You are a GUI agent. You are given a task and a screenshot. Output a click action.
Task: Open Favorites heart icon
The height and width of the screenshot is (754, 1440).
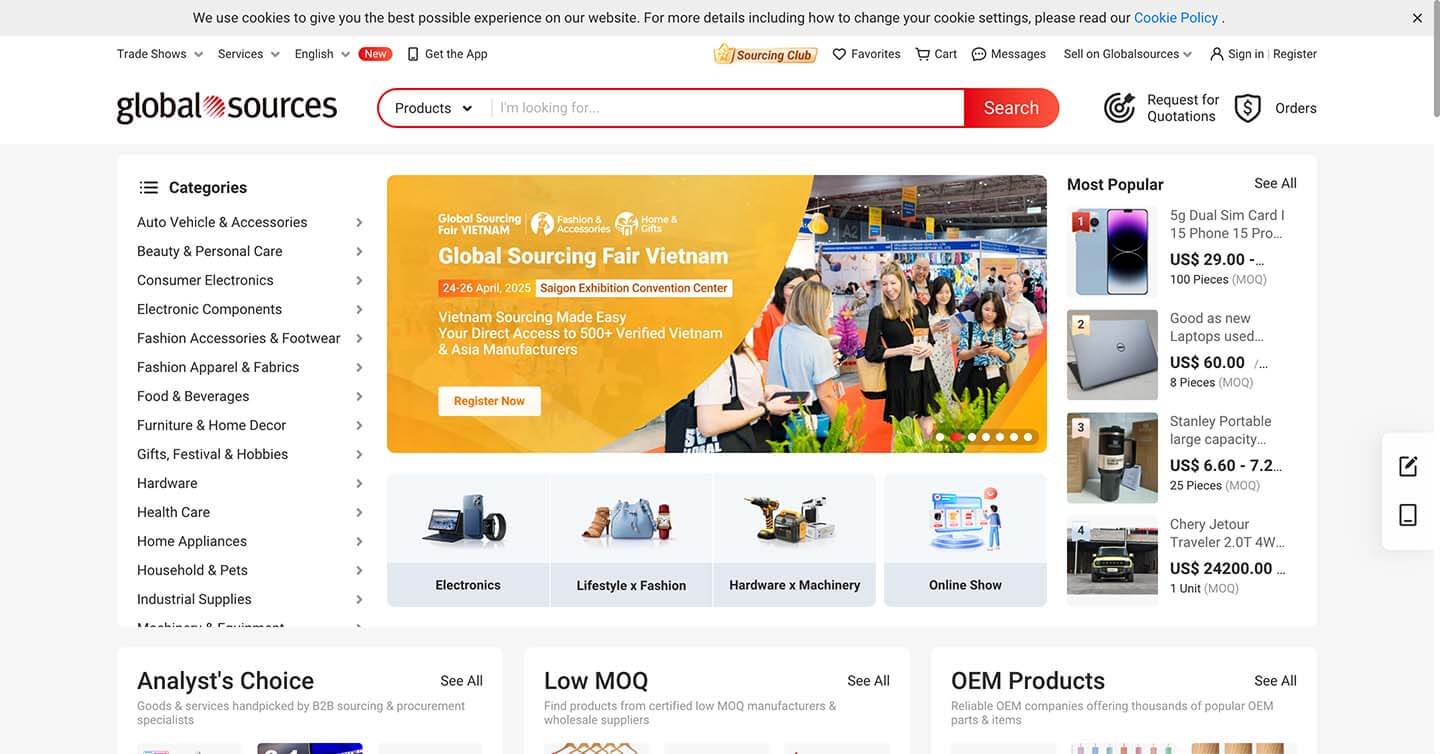[839, 54]
